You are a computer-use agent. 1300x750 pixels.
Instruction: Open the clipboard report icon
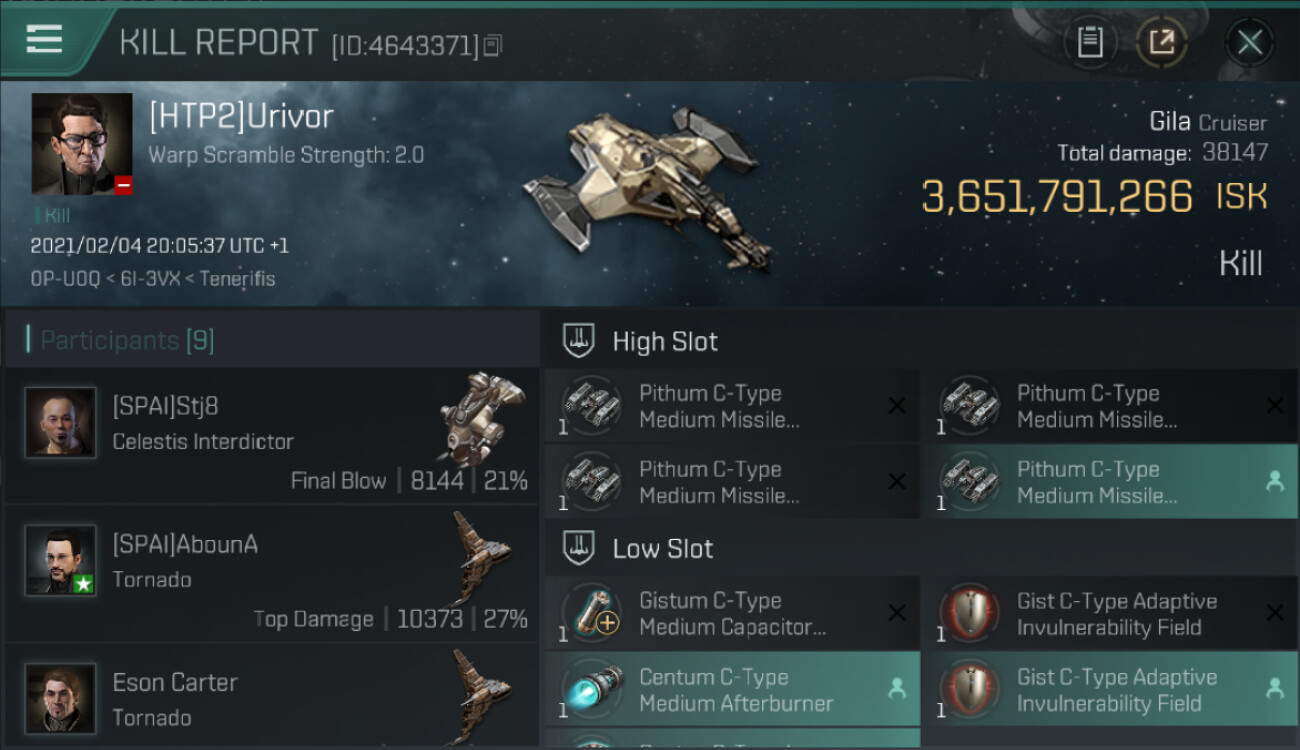[x=1090, y=43]
